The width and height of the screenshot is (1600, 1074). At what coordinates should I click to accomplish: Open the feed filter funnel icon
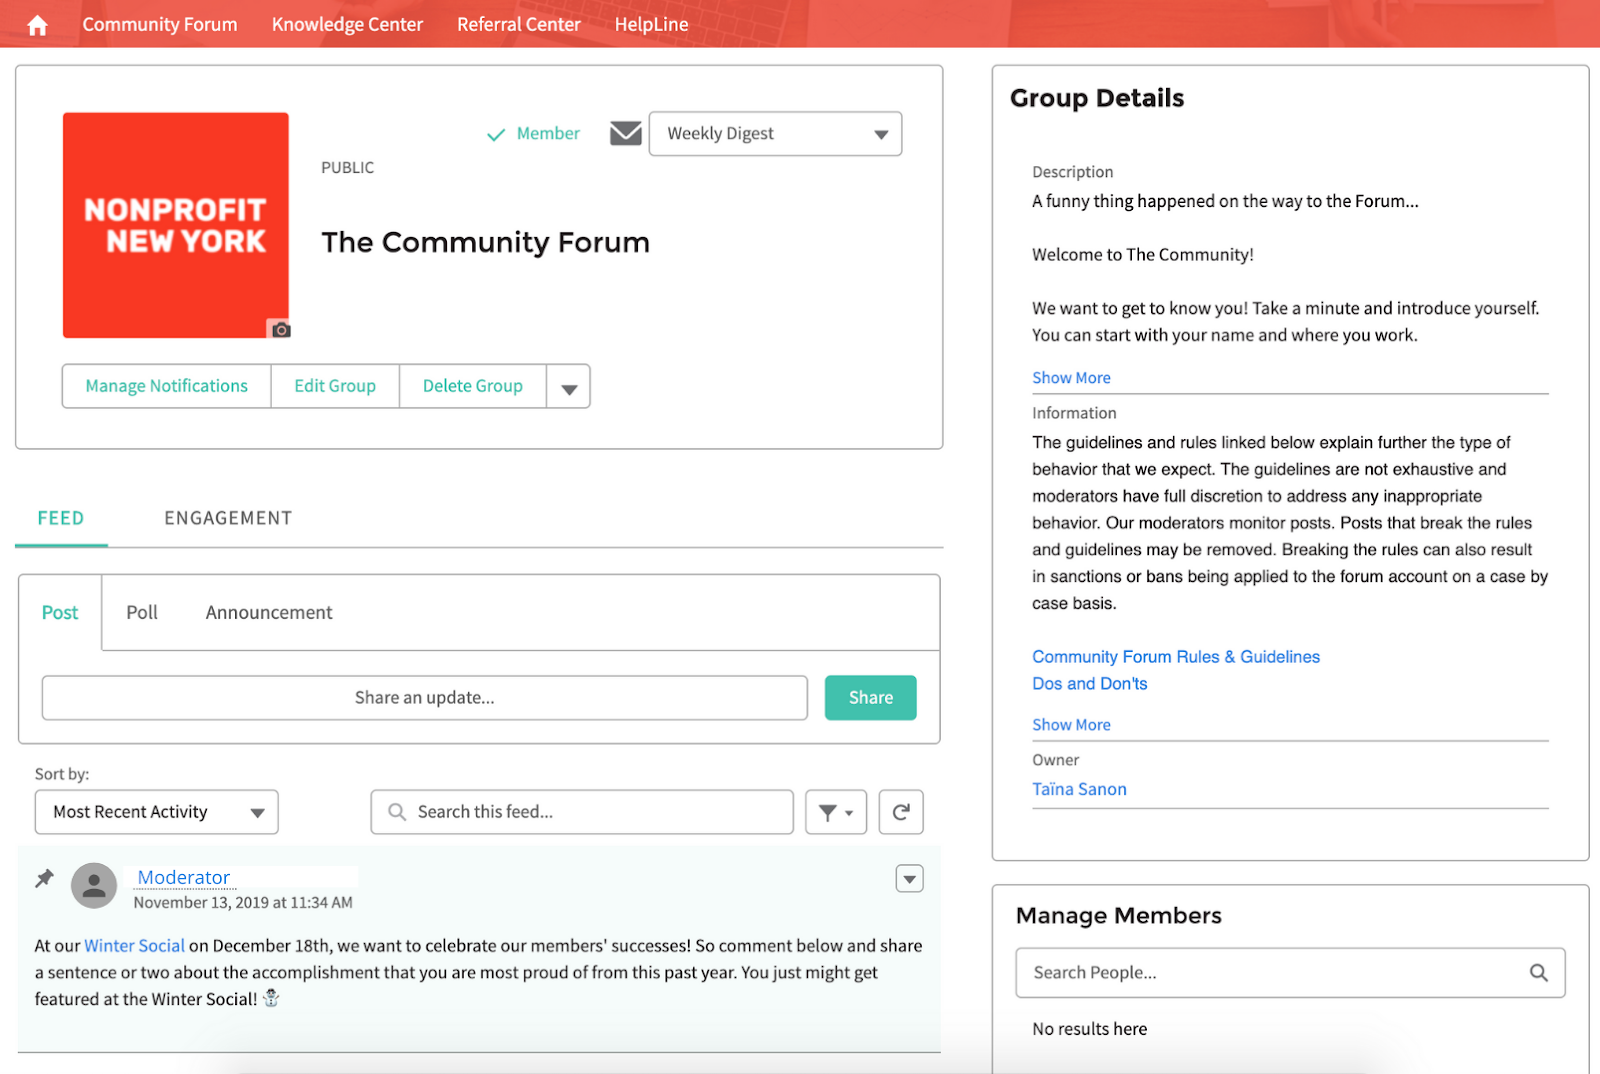(835, 812)
